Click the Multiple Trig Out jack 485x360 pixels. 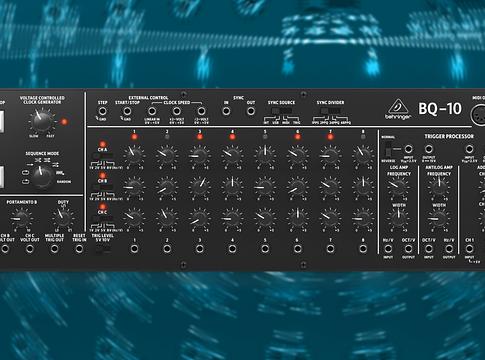point(54,249)
